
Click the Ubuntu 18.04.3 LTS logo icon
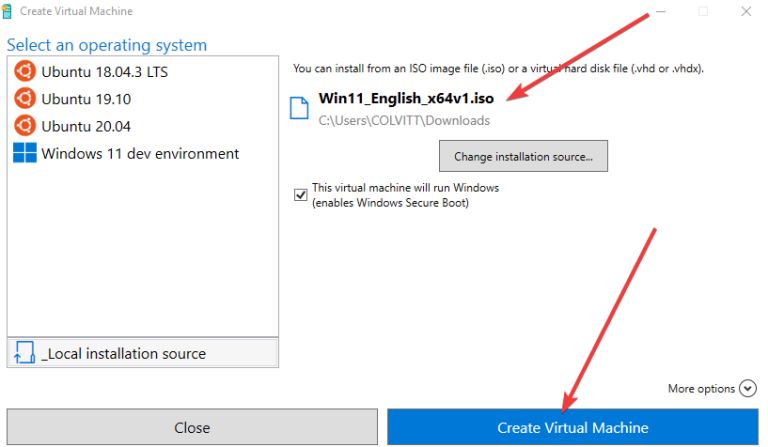pyautogui.click(x=24, y=71)
